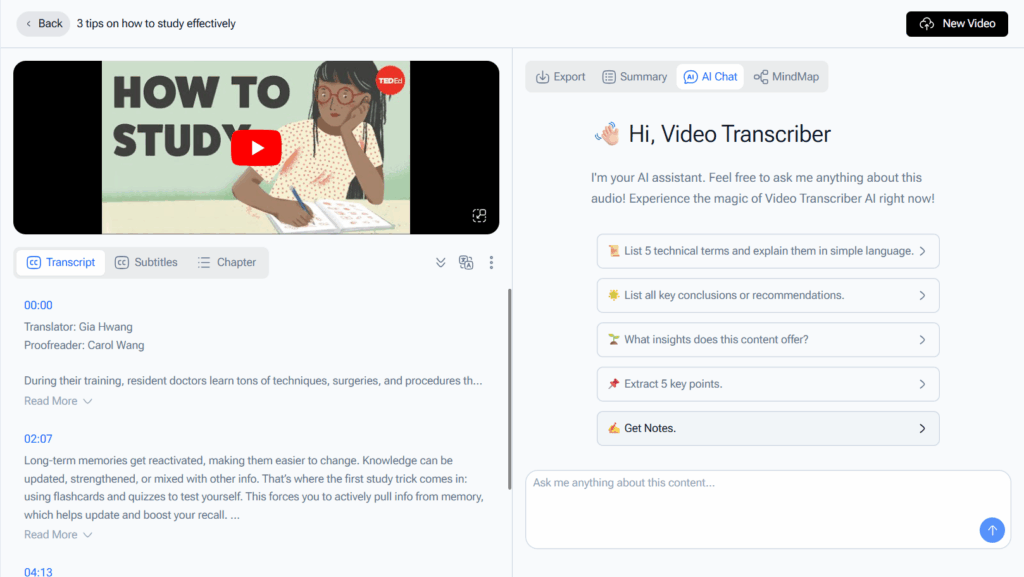Click the picture-in-picture icon on the video
1024x577 pixels.
479,215
